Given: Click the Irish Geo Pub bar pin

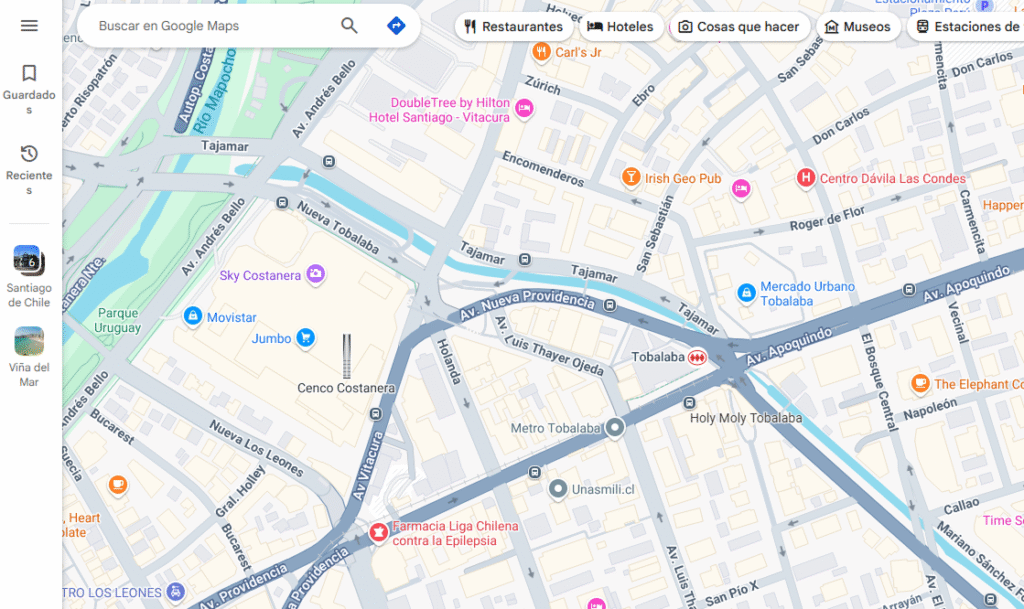Looking at the screenshot, I should (x=630, y=177).
